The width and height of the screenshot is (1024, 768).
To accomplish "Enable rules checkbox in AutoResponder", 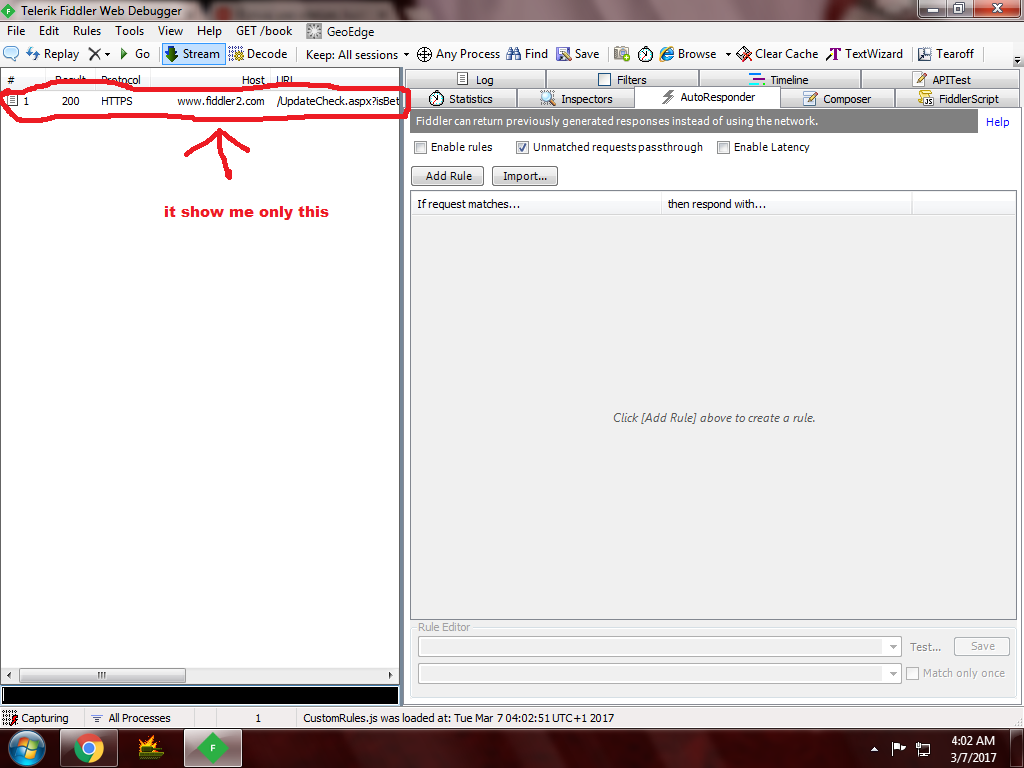I will tap(421, 148).
